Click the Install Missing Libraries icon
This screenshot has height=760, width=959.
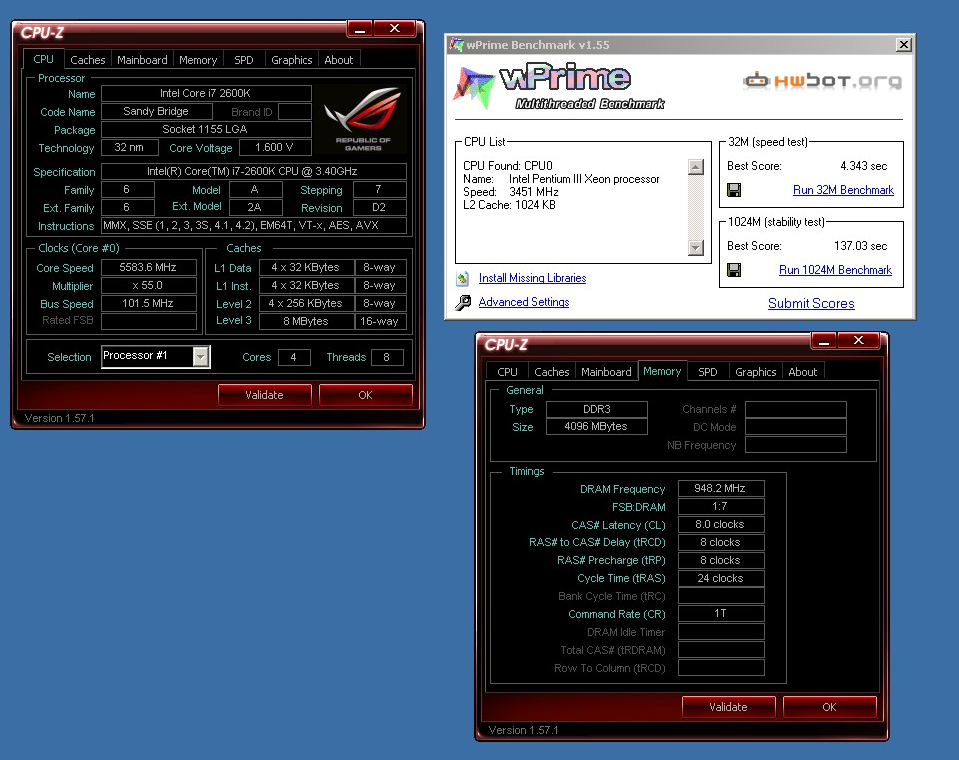(462, 278)
